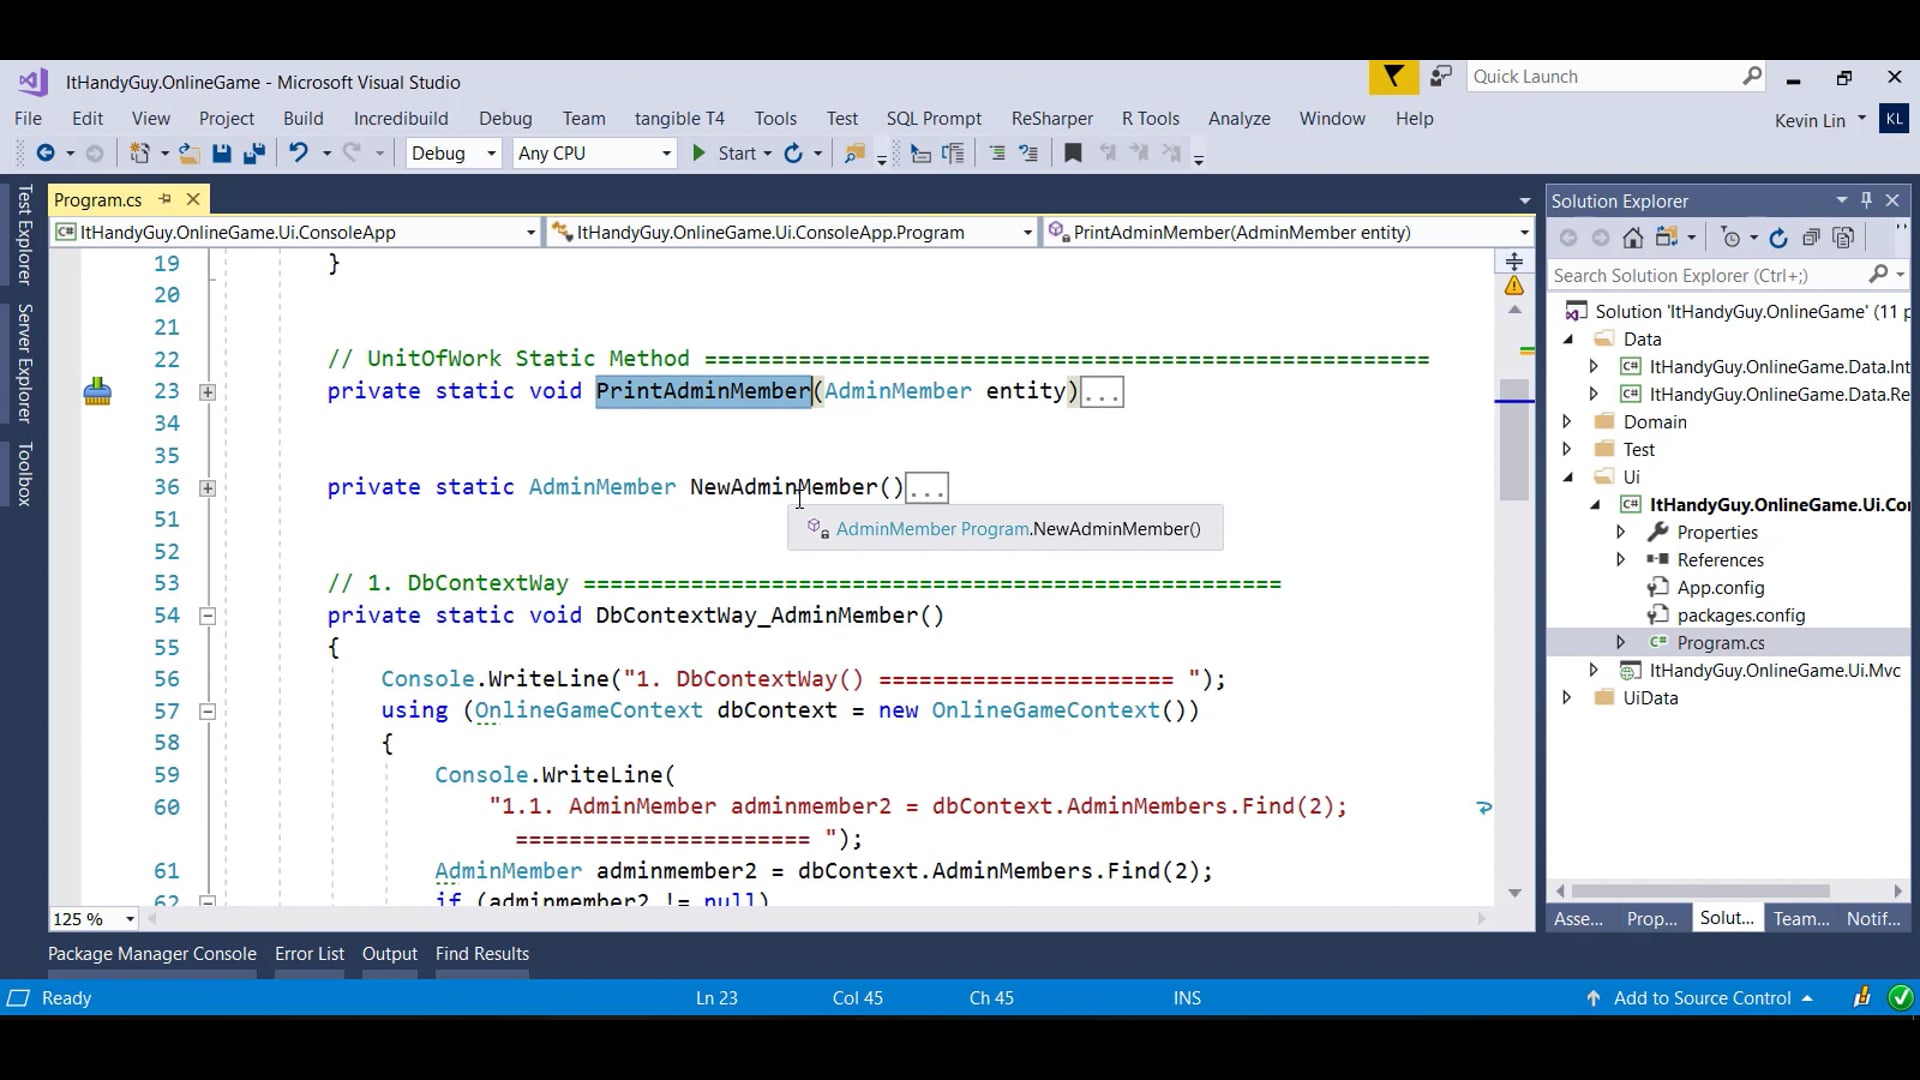Select the Save All icon
Viewport: 1920px width, 1080px height.
[255, 153]
